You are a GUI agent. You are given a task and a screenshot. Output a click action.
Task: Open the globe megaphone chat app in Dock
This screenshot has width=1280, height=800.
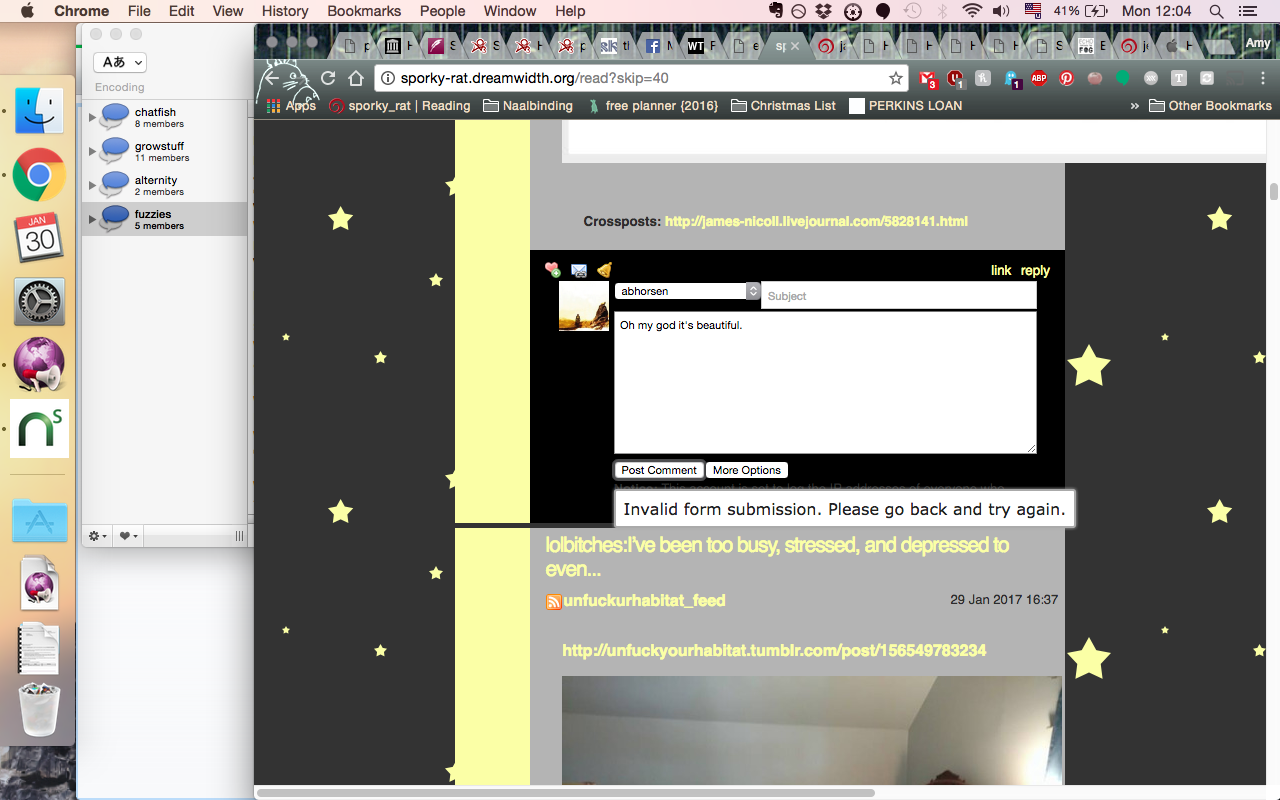click(x=40, y=364)
